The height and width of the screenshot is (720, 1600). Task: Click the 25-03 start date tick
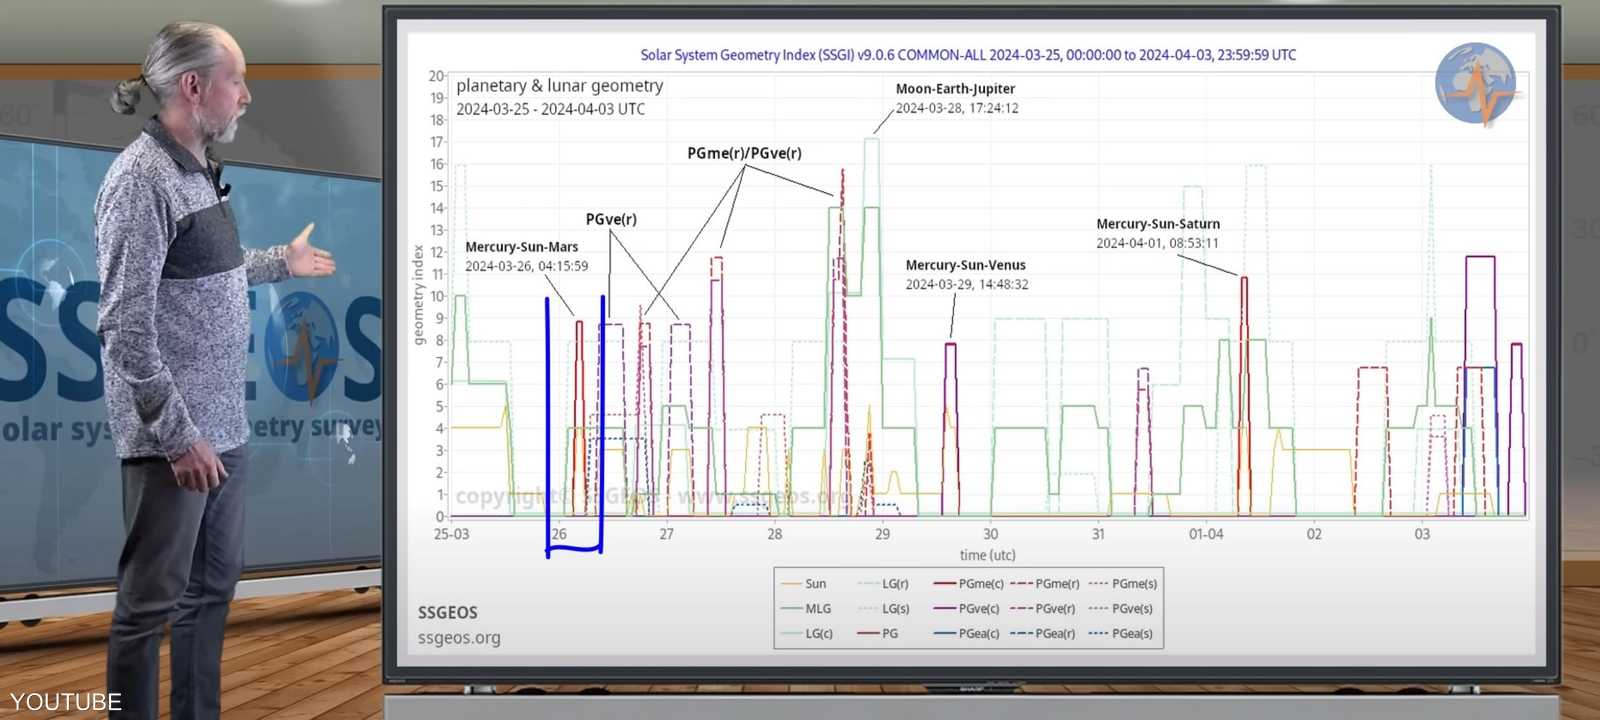click(451, 534)
